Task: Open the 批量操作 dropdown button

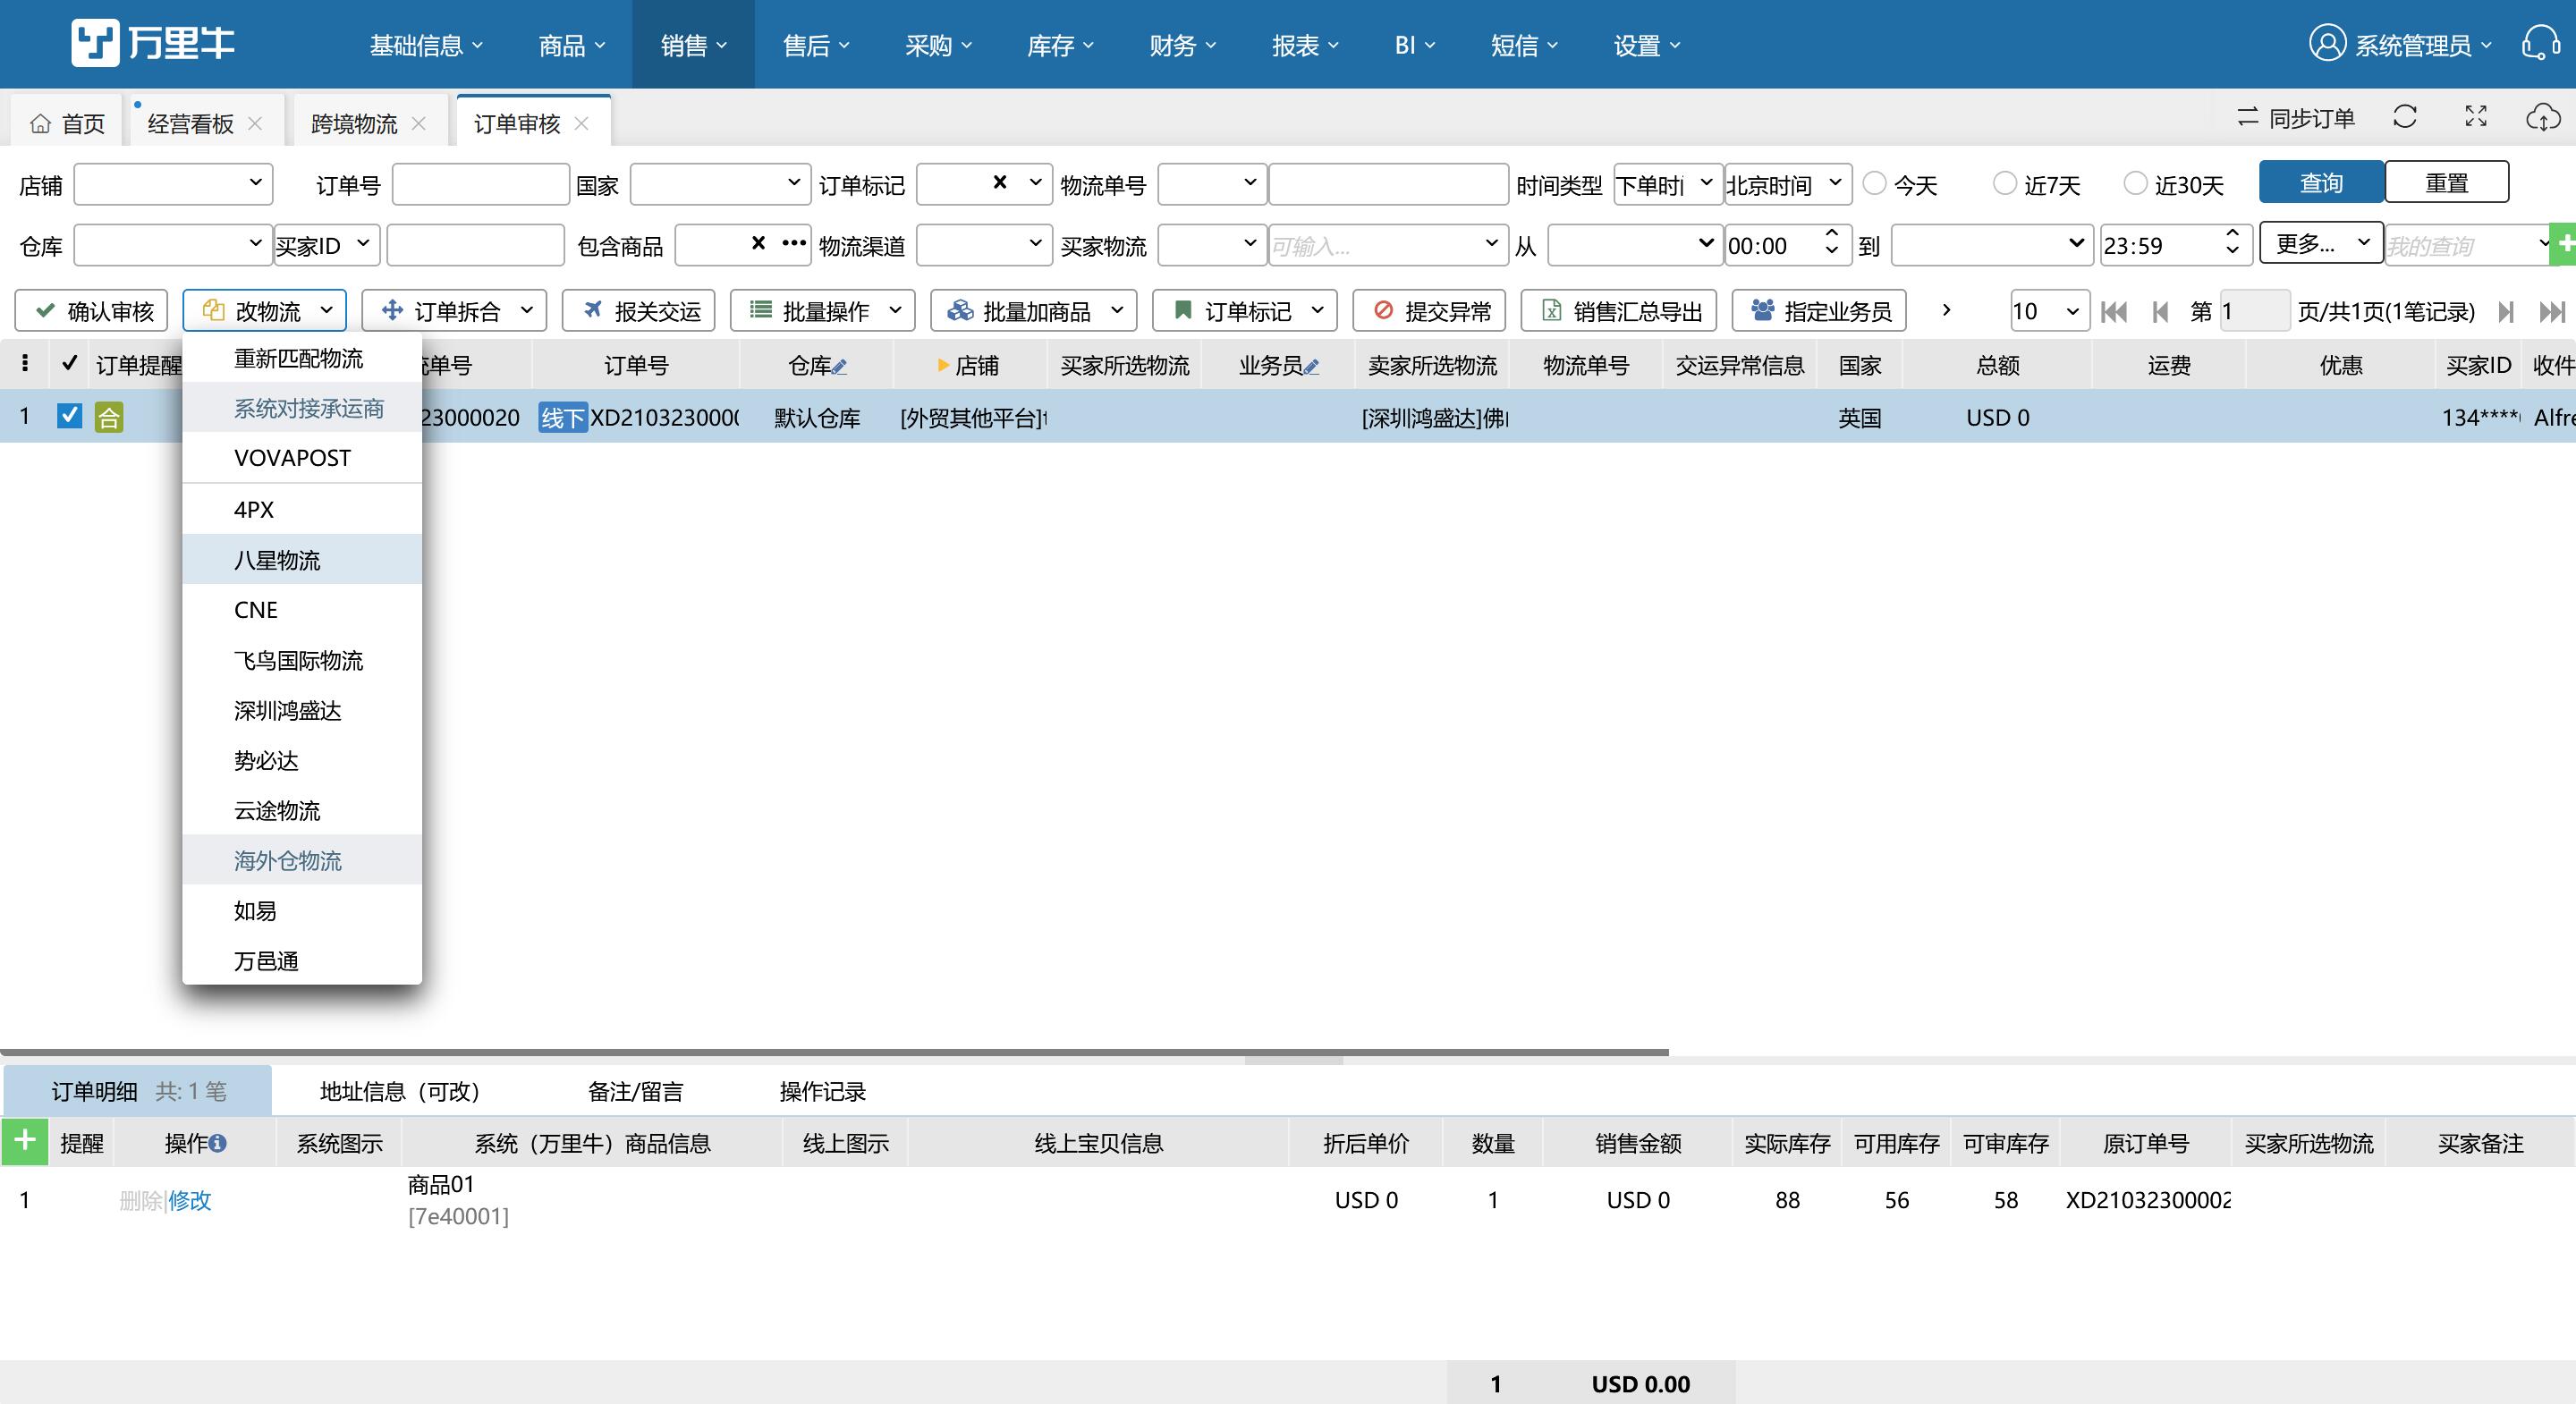Action: 822,311
